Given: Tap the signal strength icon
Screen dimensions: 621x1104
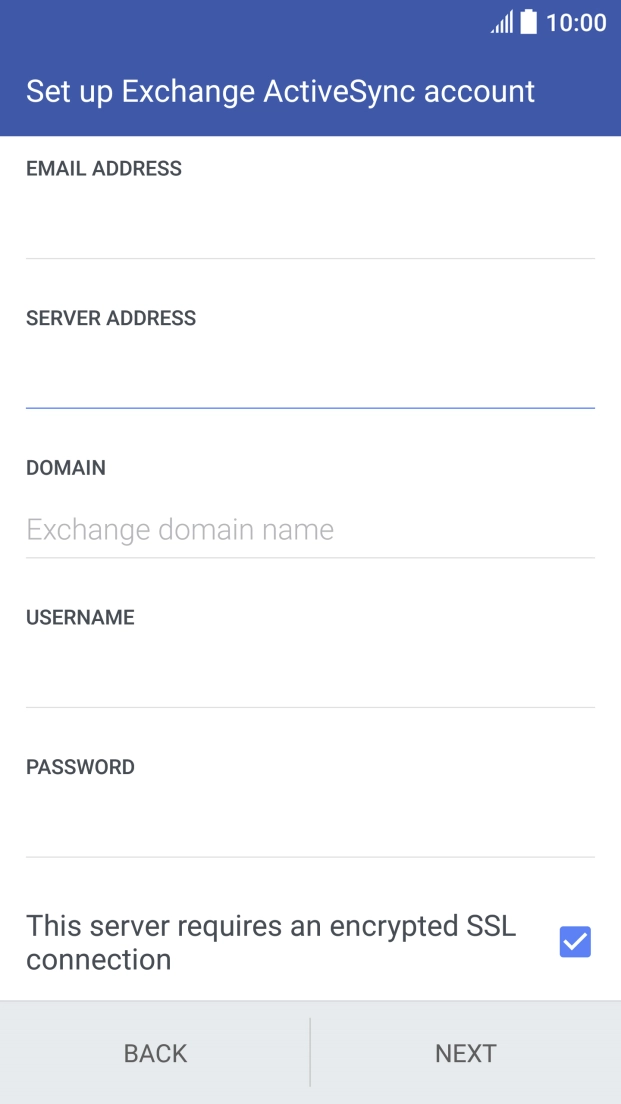Looking at the screenshot, I should [501, 23].
